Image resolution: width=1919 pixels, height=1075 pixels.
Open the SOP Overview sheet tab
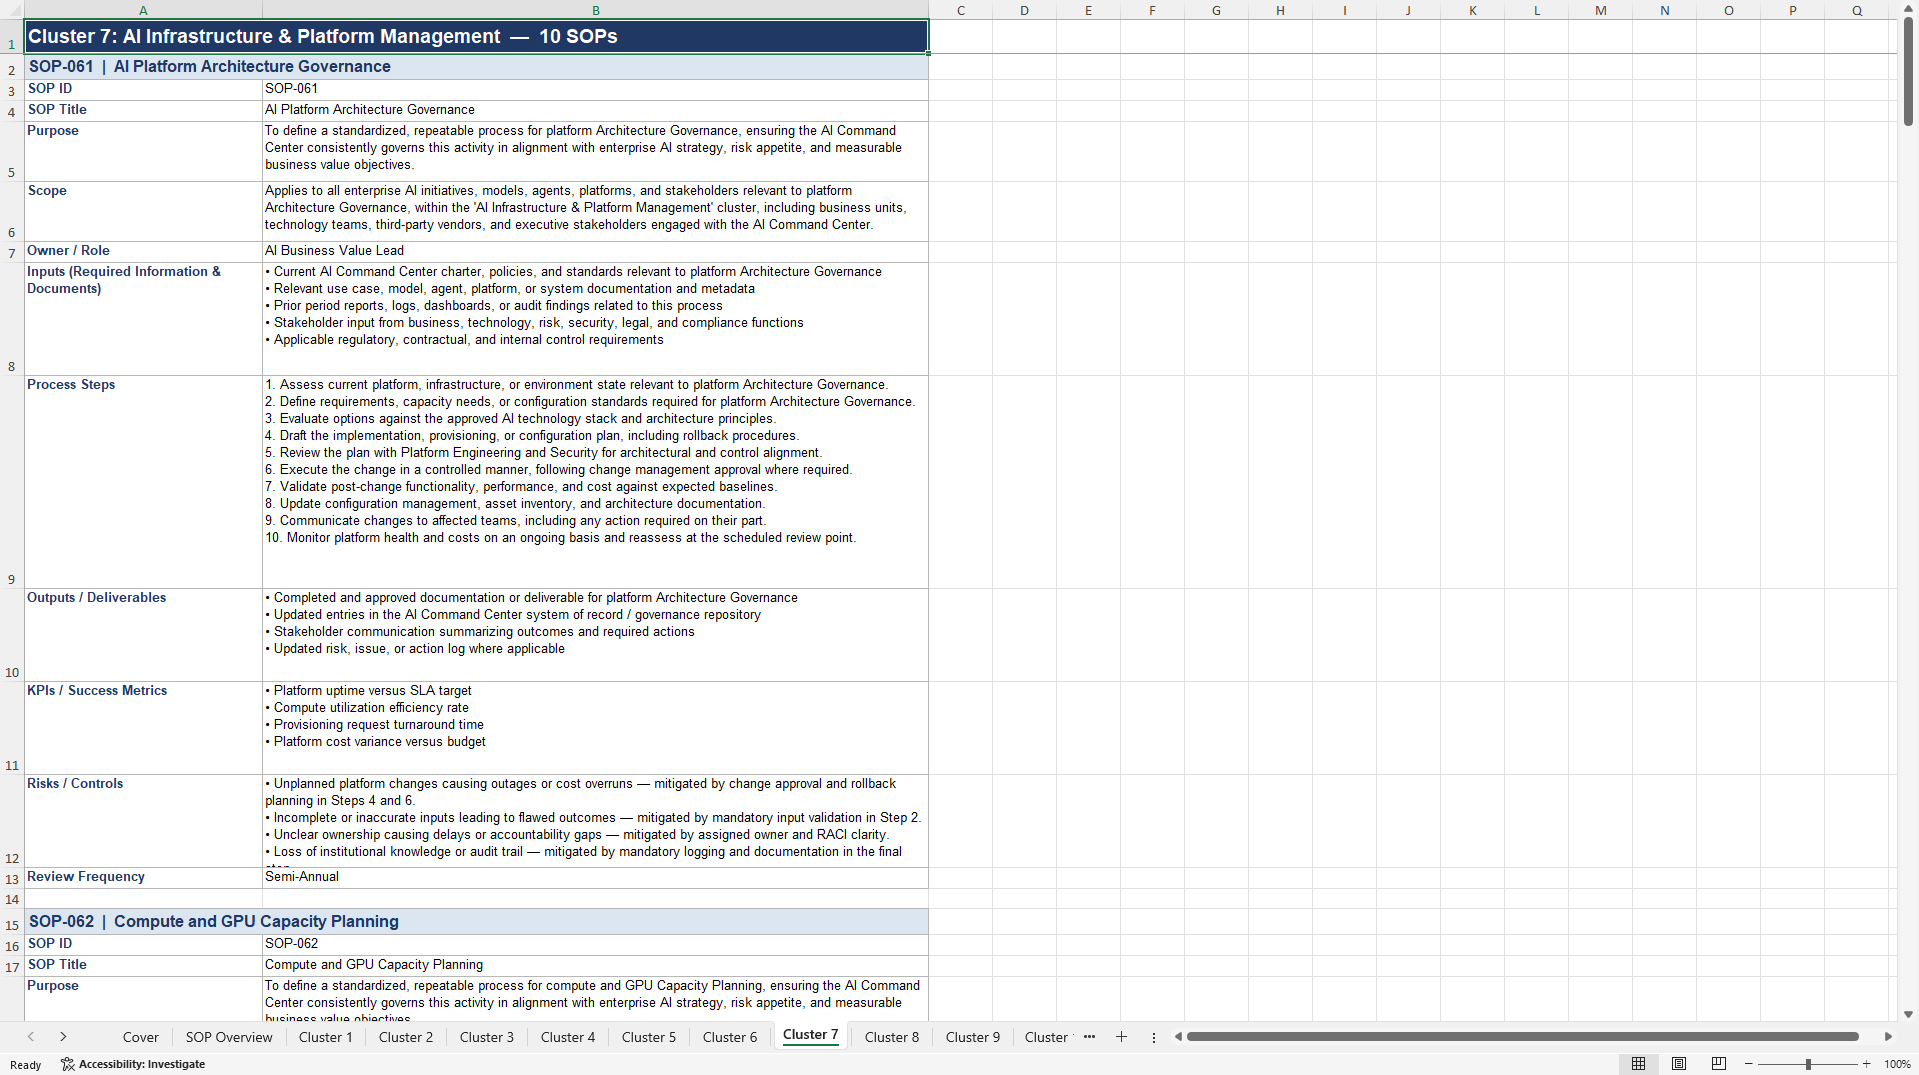(x=229, y=1037)
